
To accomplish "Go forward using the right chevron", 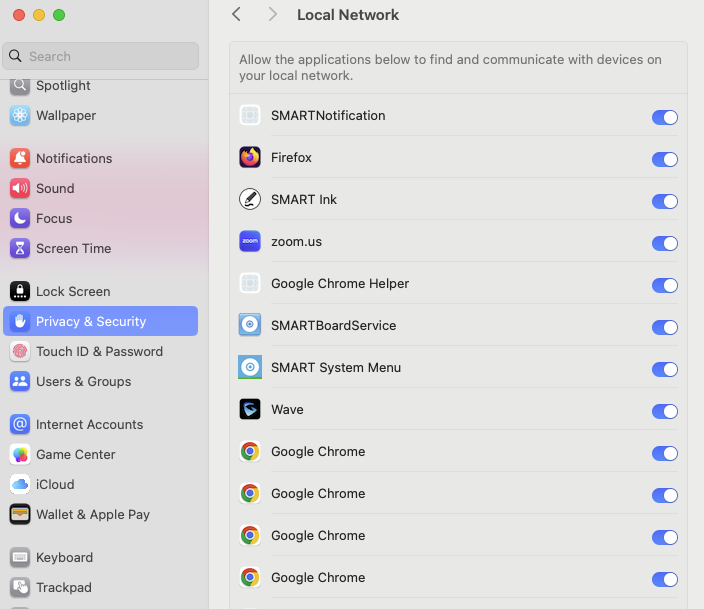I will pyautogui.click(x=273, y=15).
